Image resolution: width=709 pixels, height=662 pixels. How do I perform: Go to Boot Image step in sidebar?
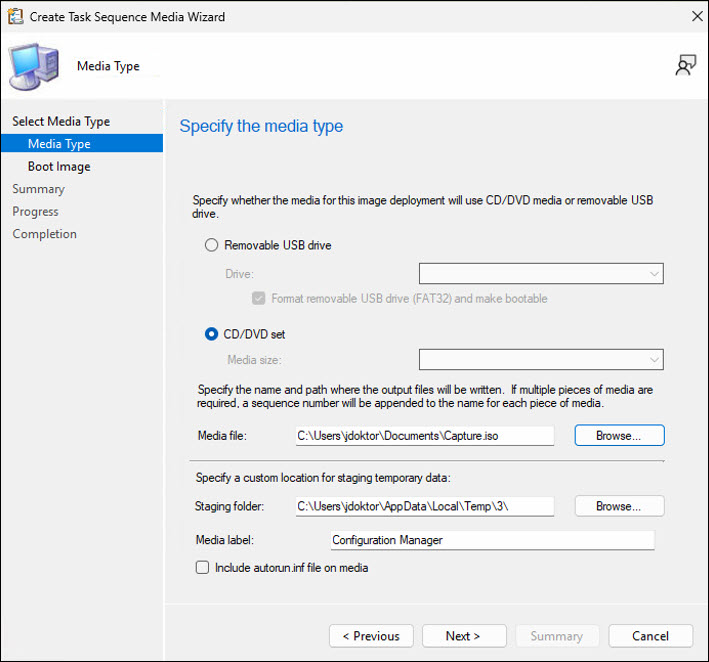point(59,167)
